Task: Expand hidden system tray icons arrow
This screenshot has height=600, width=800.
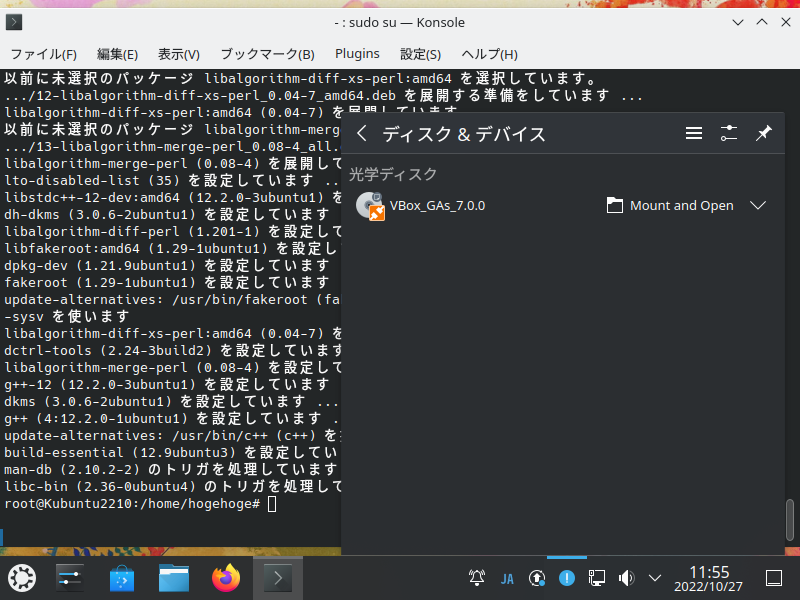Action: click(x=655, y=578)
